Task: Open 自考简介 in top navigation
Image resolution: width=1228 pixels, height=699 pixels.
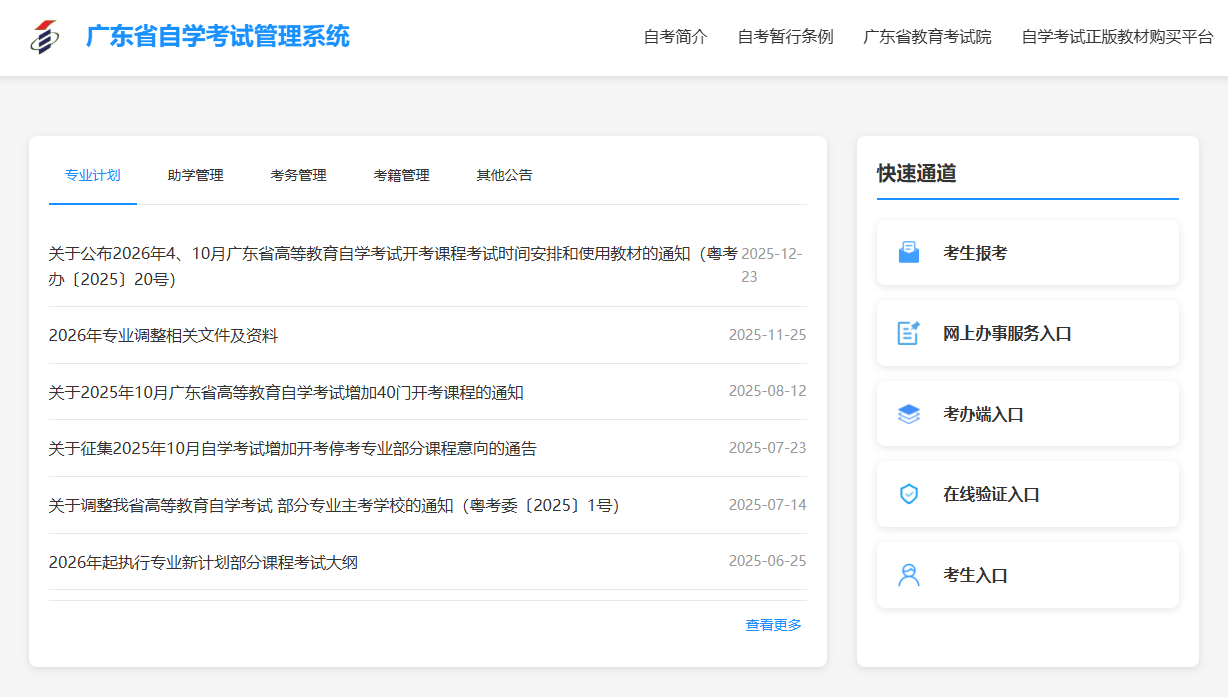Action: click(x=675, y=37)
